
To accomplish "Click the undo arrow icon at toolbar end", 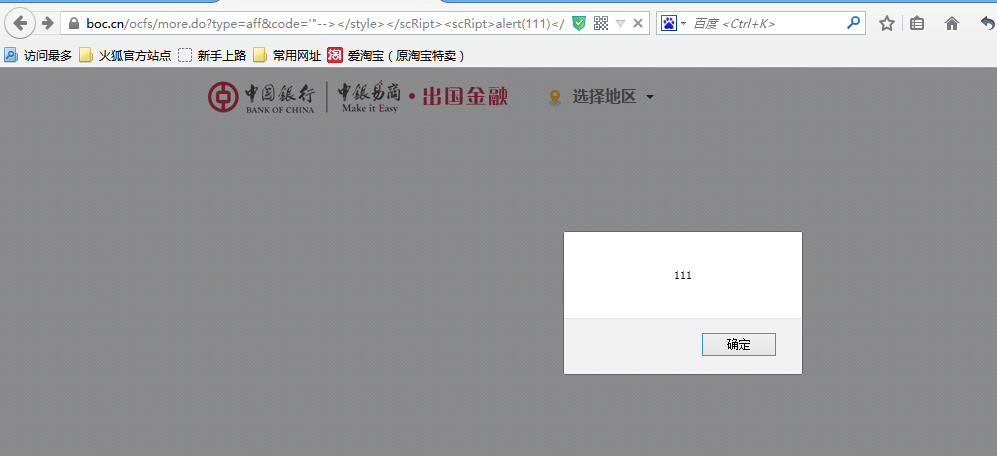I will click(x=987, y=24).
